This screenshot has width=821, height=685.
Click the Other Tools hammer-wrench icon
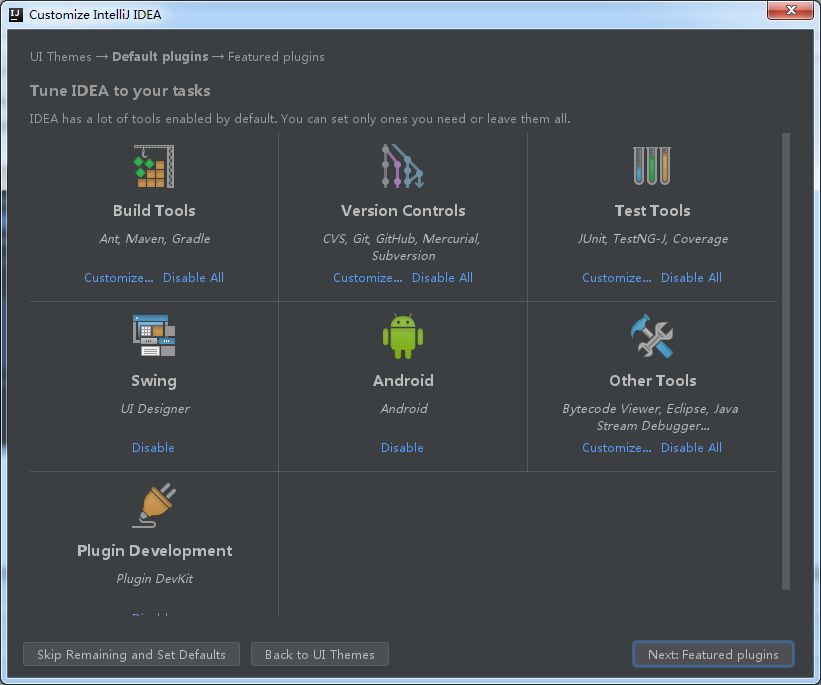pos(652,336)
